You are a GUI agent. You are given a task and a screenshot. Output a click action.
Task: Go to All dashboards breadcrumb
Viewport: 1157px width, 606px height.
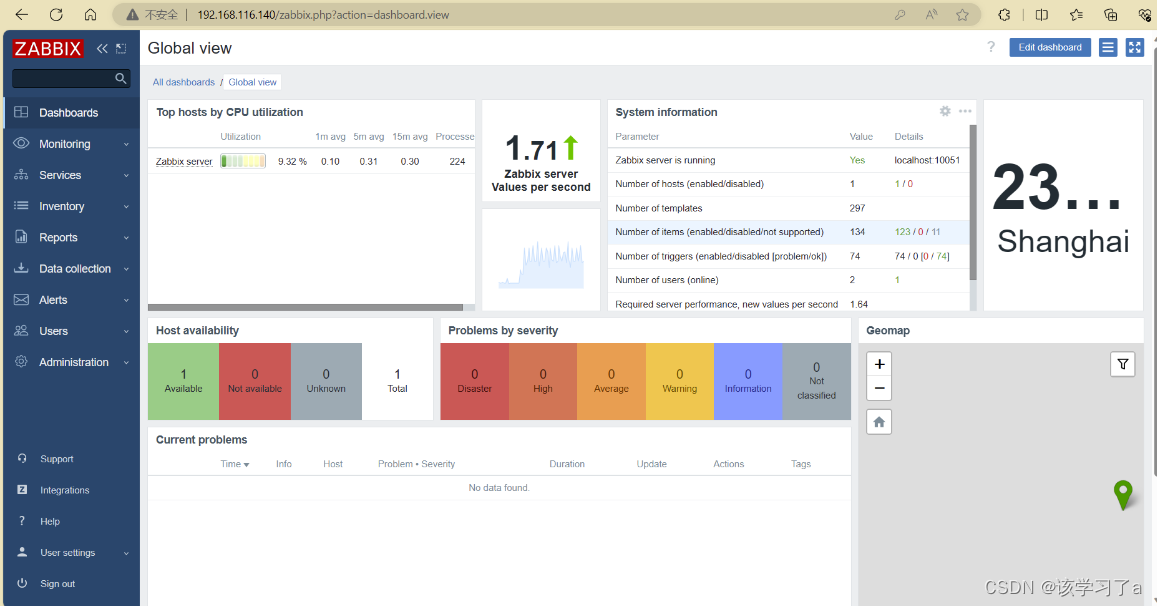pyautogui.click(x=184, y=82)
